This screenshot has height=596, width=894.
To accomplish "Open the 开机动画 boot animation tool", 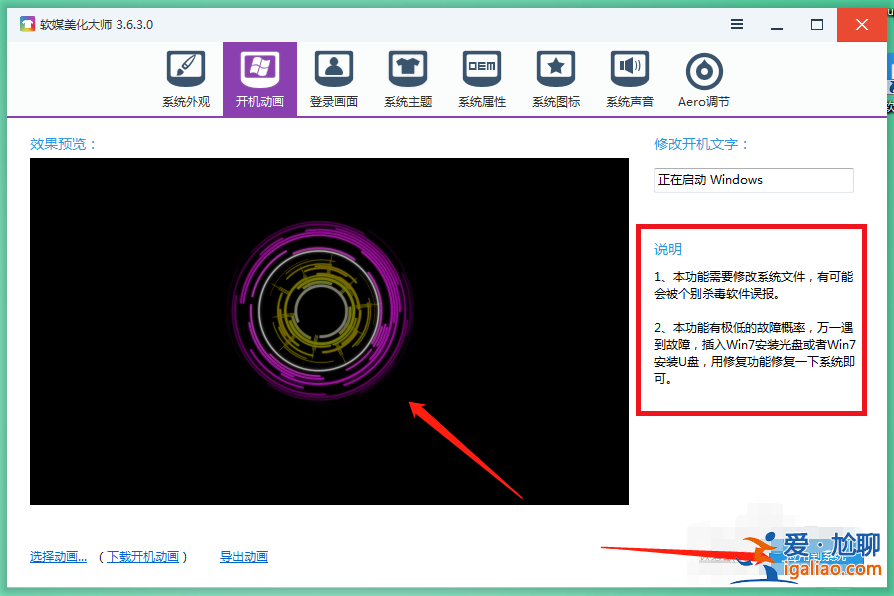I will point(259,78).
